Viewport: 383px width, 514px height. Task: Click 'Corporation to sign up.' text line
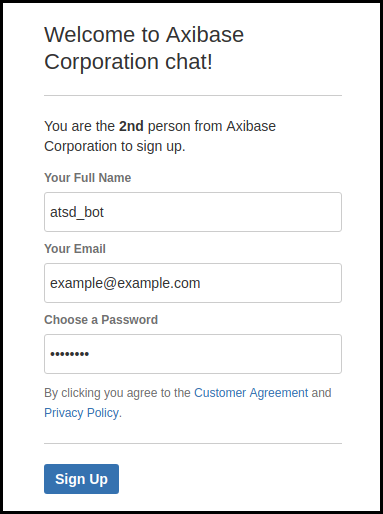[115, 146]
